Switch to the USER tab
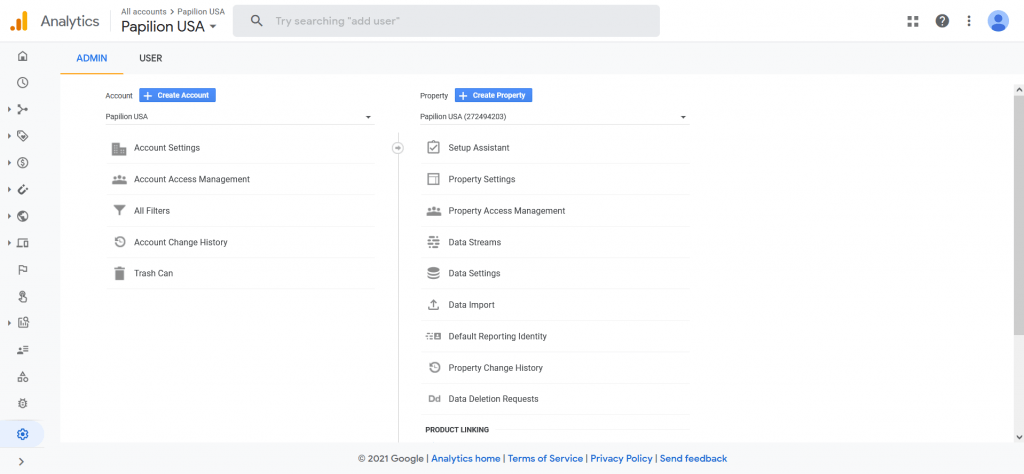The image size is (1024, 474). click(151, 58)
